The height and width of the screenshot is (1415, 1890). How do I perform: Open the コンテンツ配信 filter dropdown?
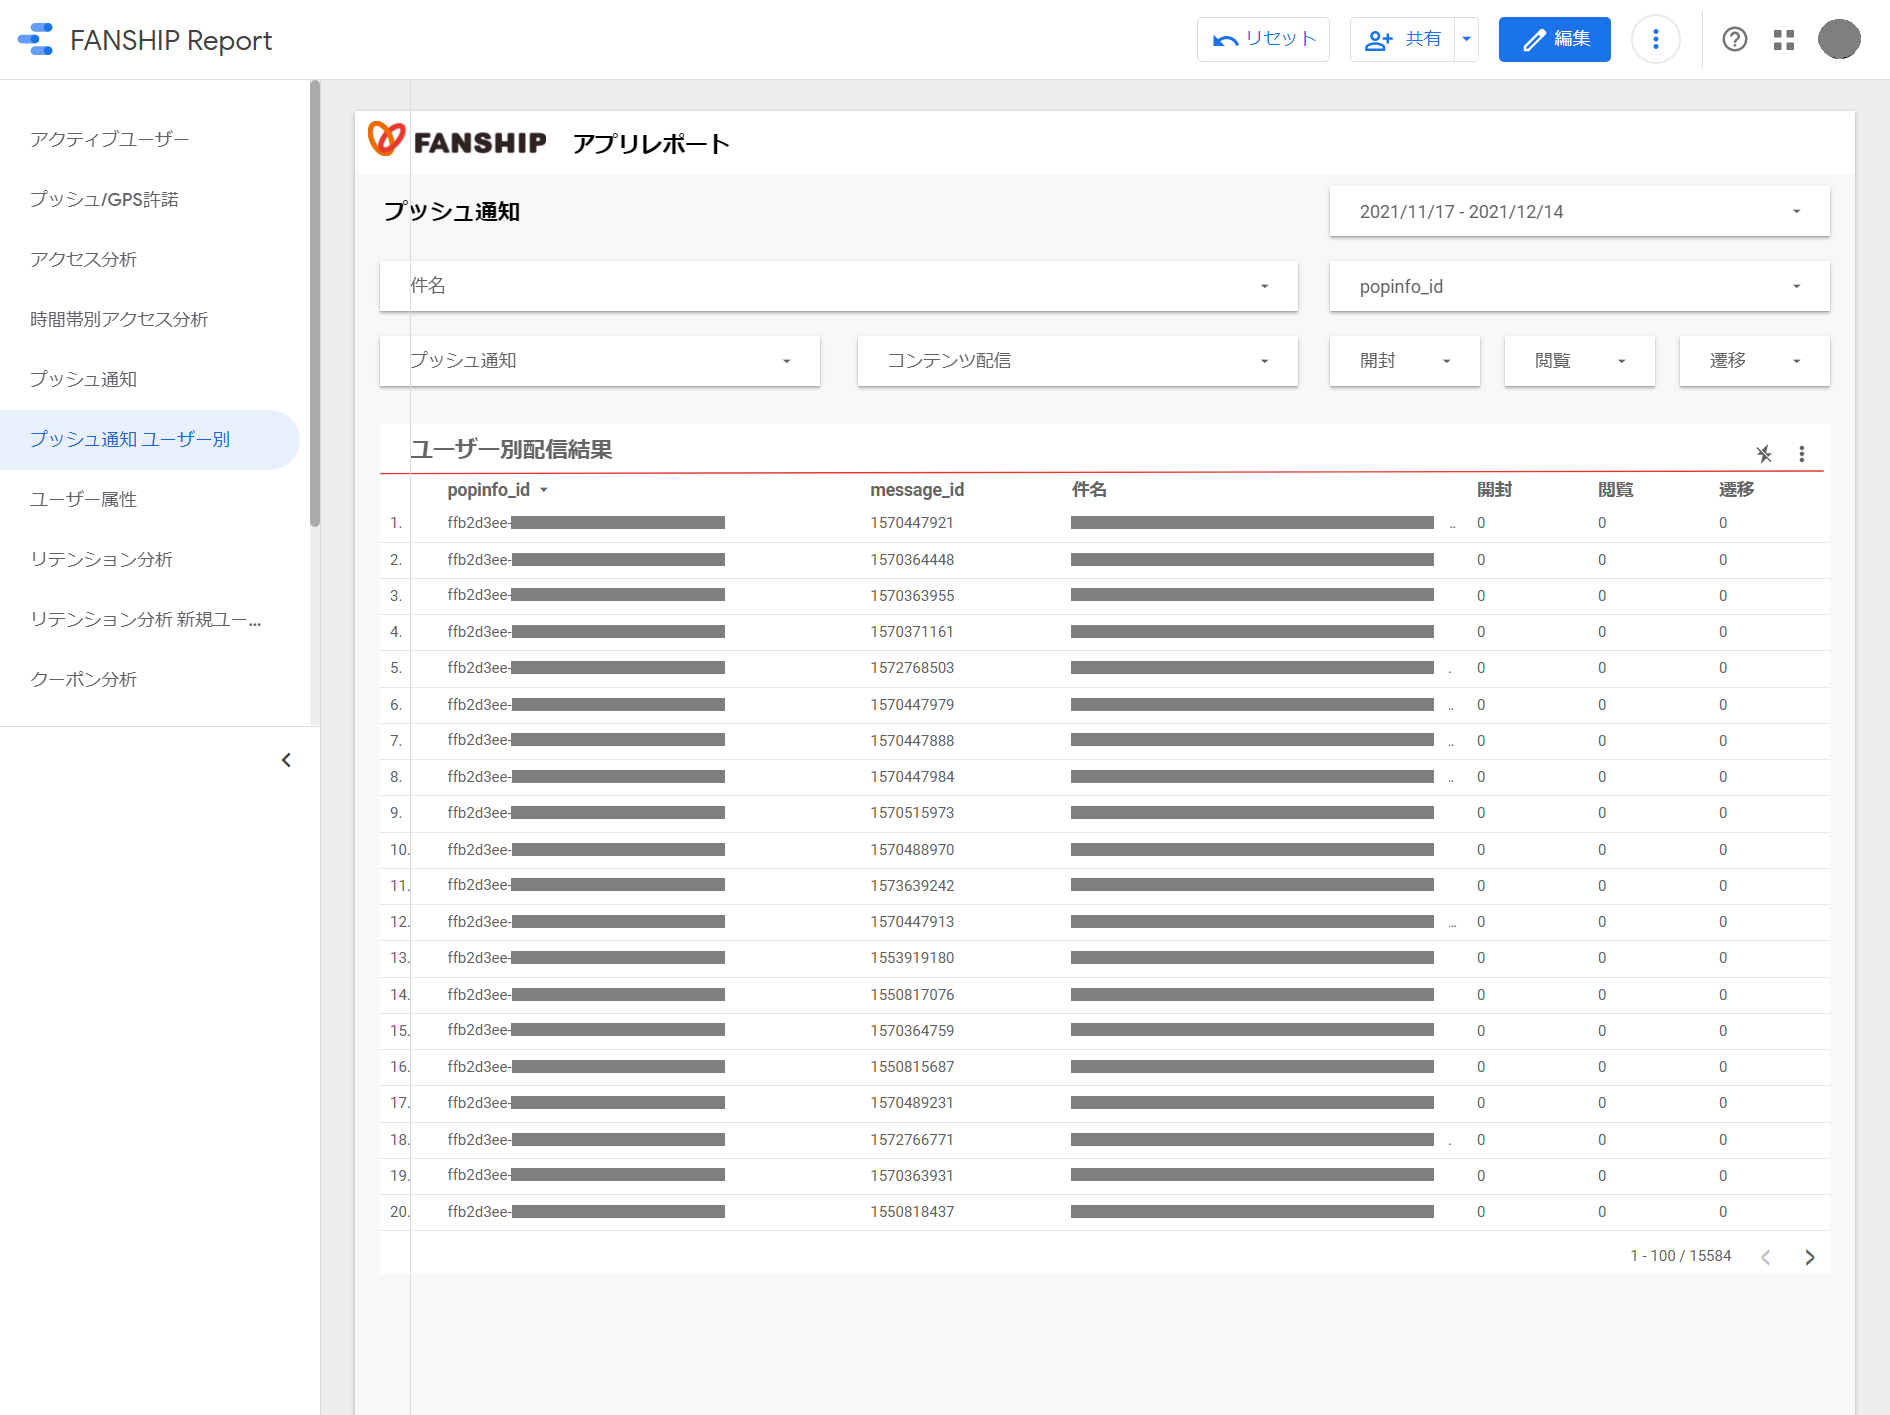[1078, 361]
